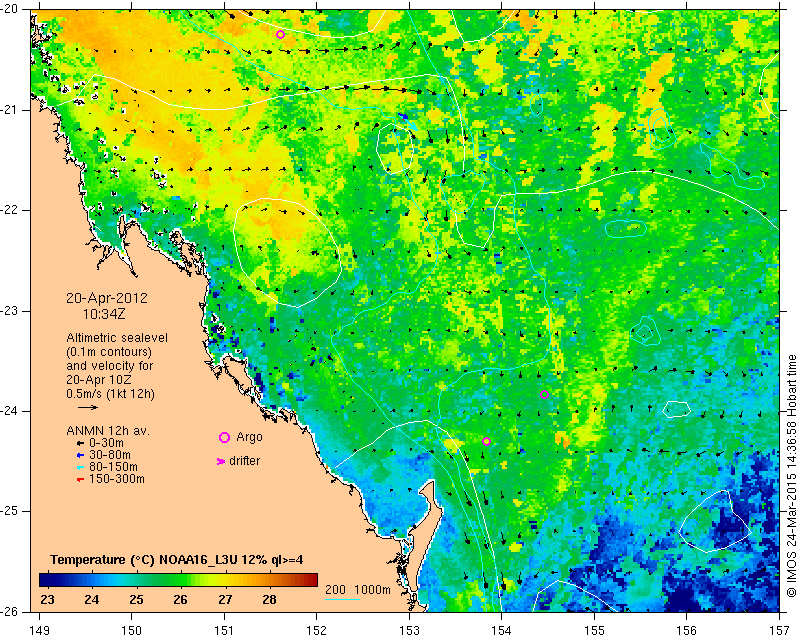The height and width of the screenshot is (640, 800).
Task: Click the '20-Apr-2012' date label
Action: click(x=107, y=298)
